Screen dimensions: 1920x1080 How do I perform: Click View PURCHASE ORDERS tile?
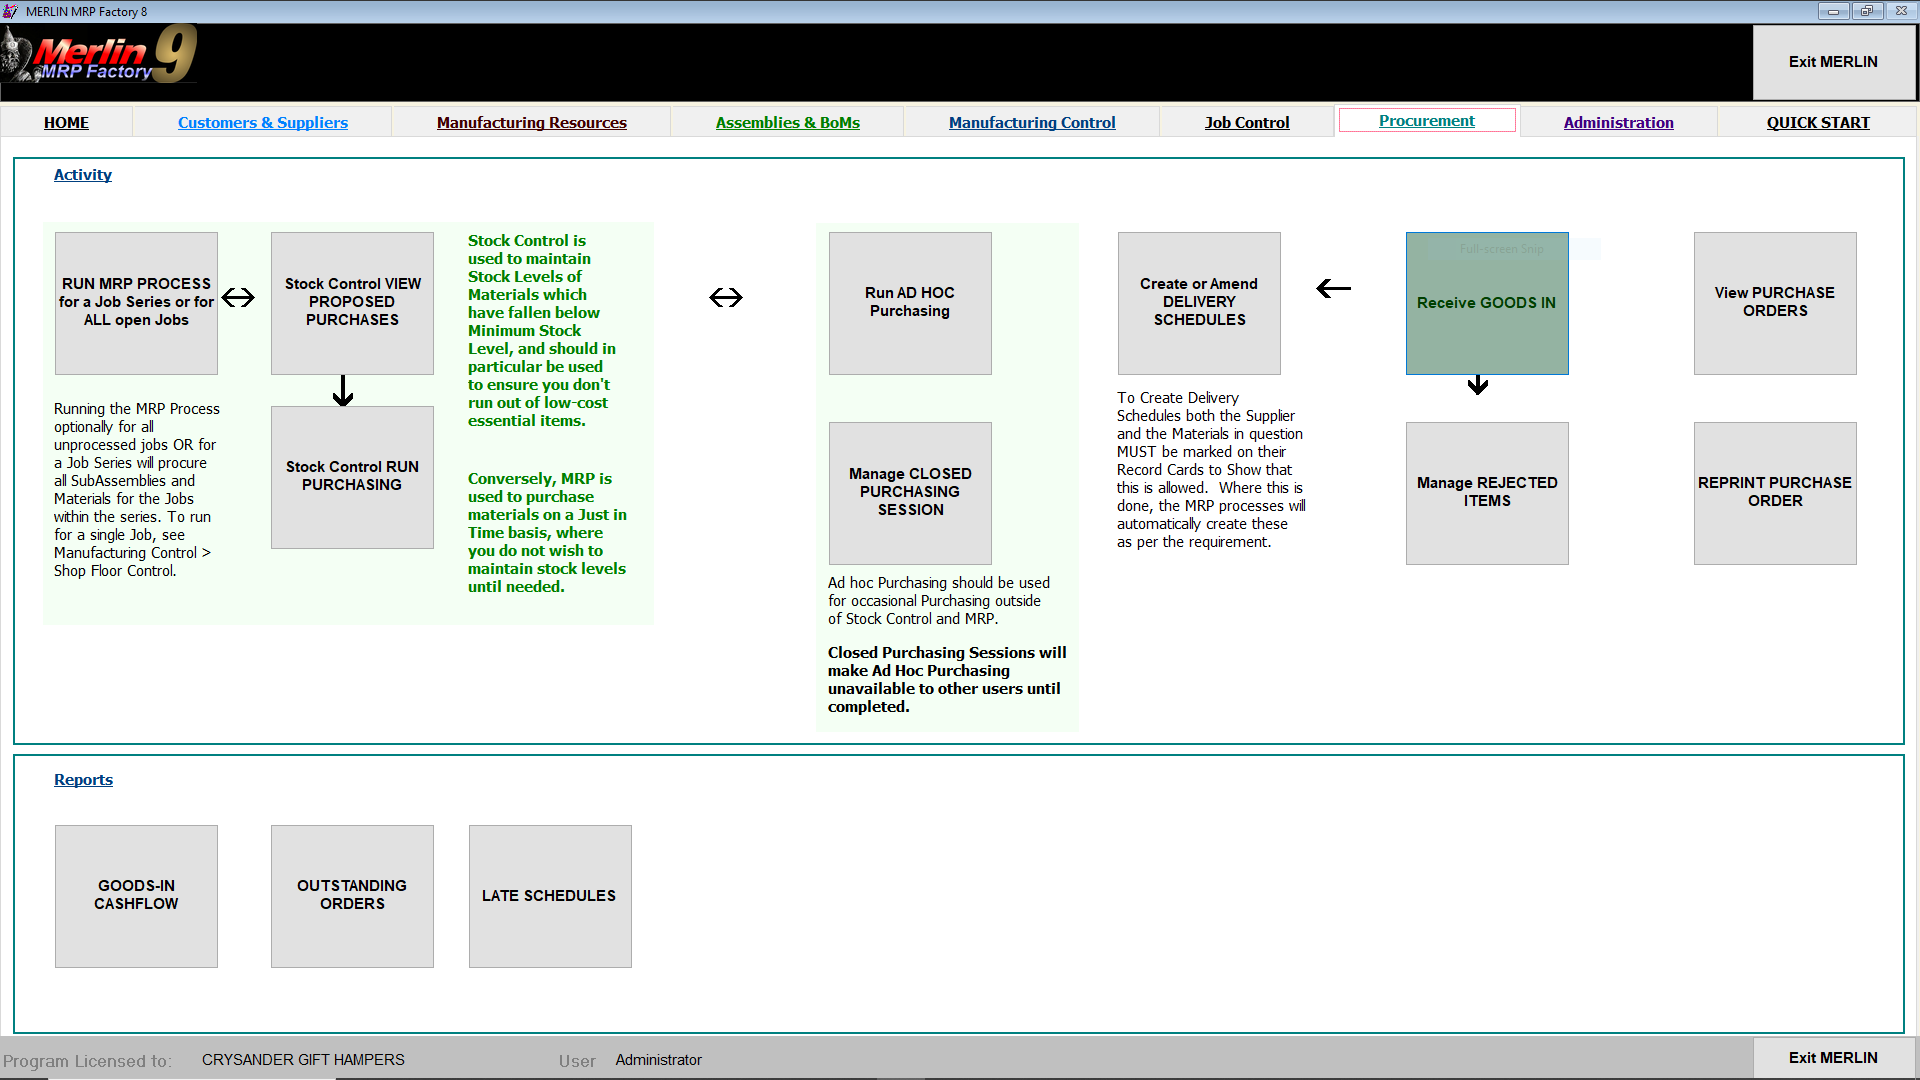[1775, 303]
